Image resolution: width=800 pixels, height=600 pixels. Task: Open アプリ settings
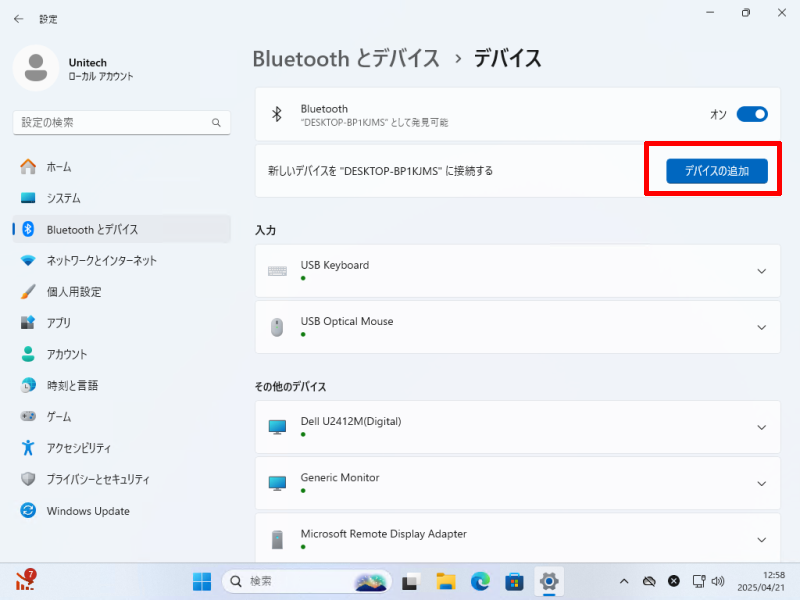(x=121, y=322)
